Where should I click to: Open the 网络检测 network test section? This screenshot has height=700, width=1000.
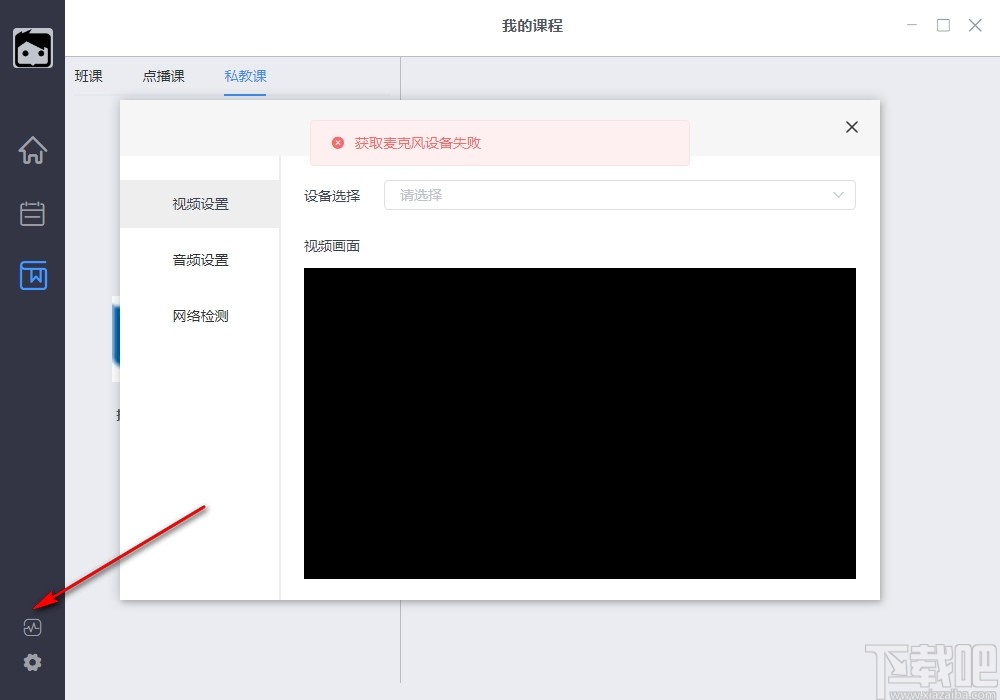(x=199, y=315)
